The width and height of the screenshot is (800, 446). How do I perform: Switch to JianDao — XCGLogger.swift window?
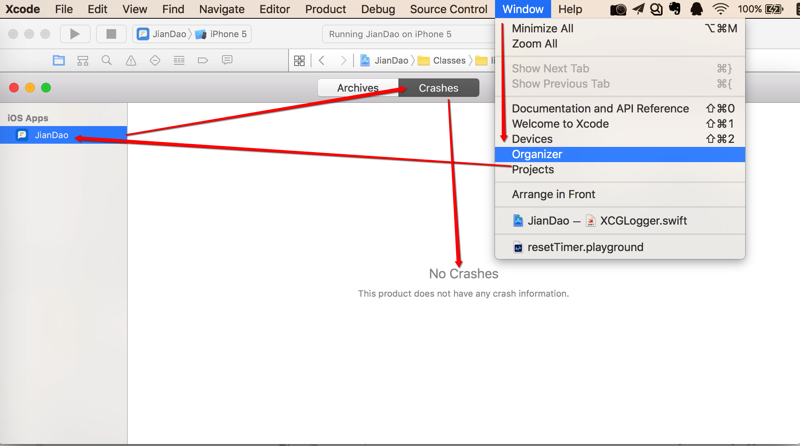[x=620, y=221]
